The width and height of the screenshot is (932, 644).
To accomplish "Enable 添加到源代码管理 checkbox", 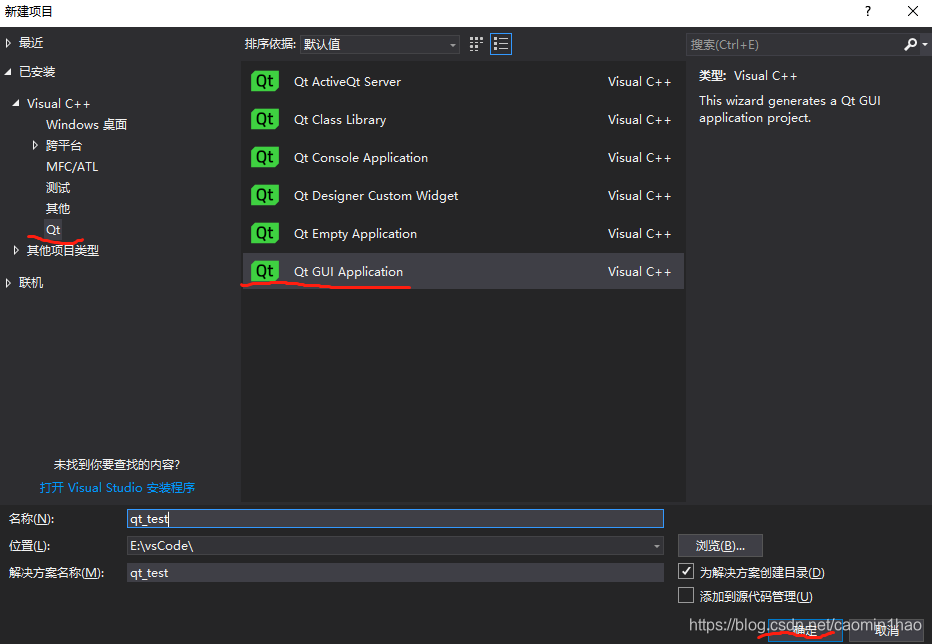I will point(686,595).
